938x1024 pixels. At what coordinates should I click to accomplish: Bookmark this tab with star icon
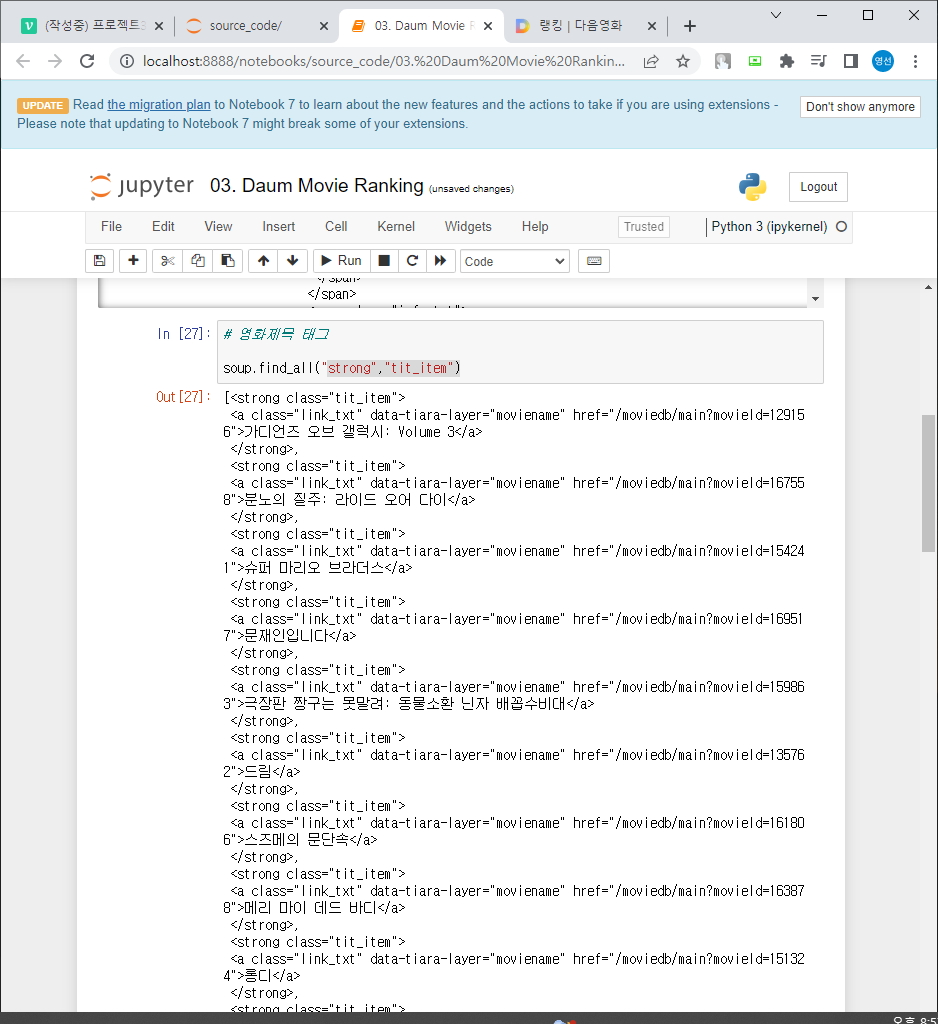pos(683,61)
